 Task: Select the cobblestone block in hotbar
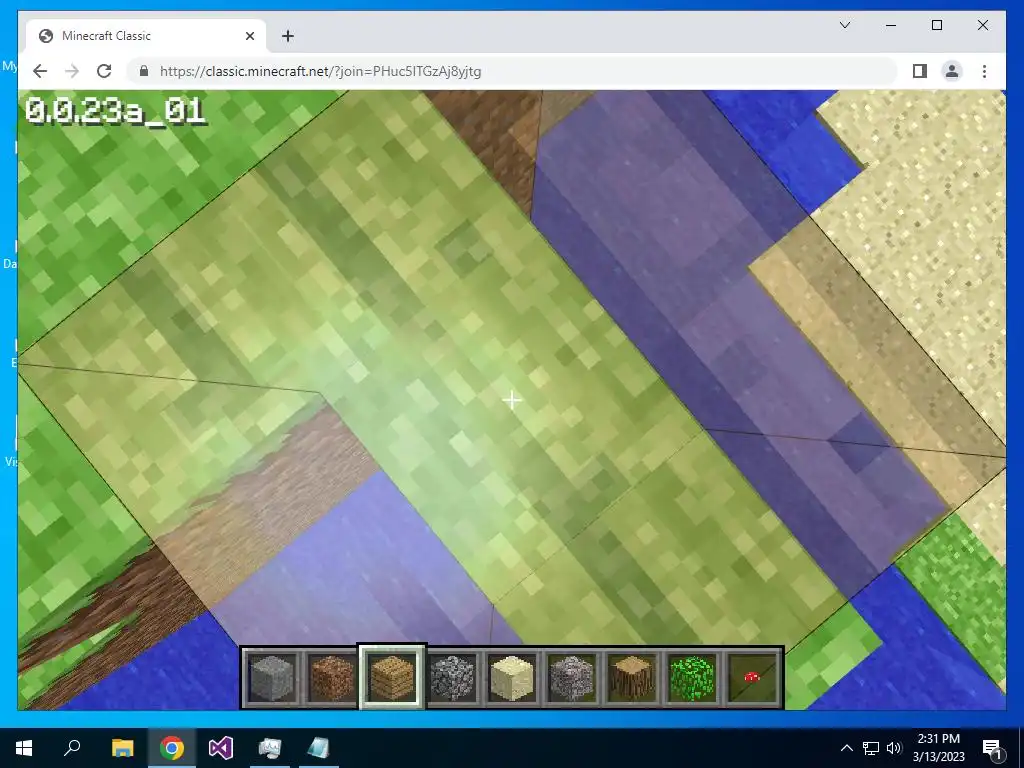(451, 678)
